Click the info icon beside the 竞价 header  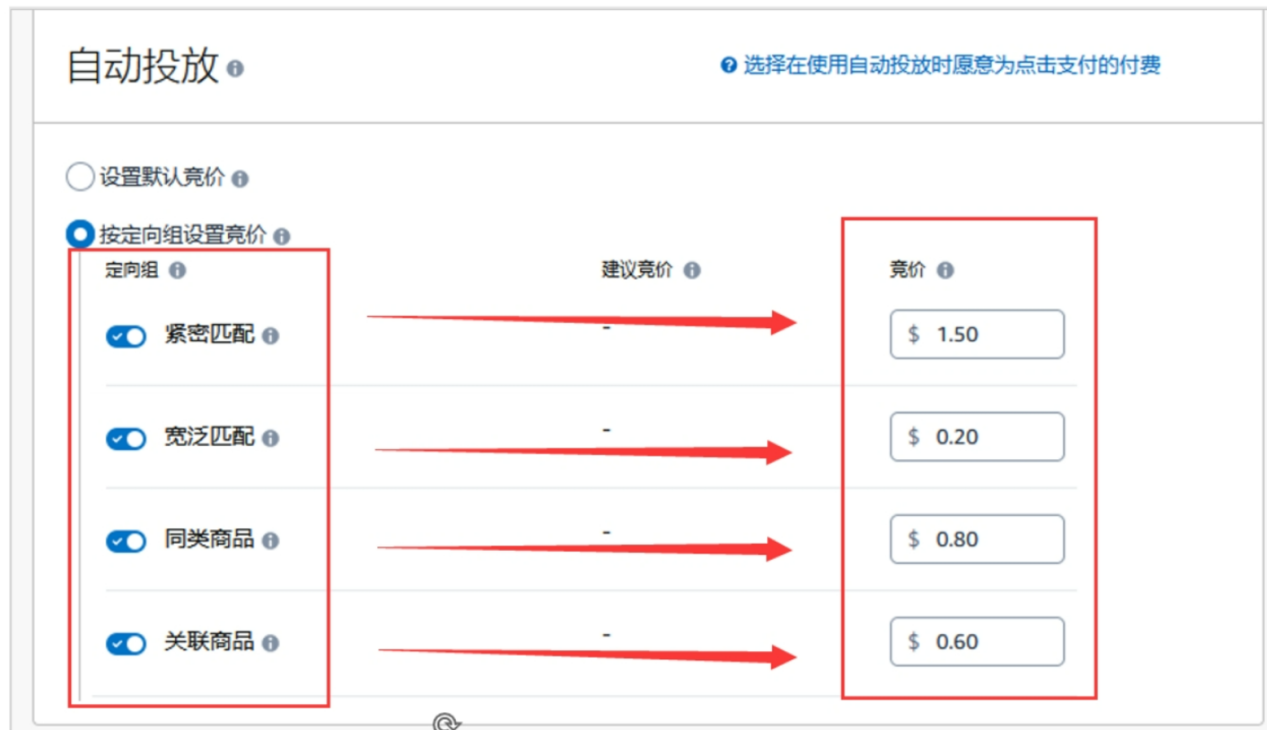(945, 270)
